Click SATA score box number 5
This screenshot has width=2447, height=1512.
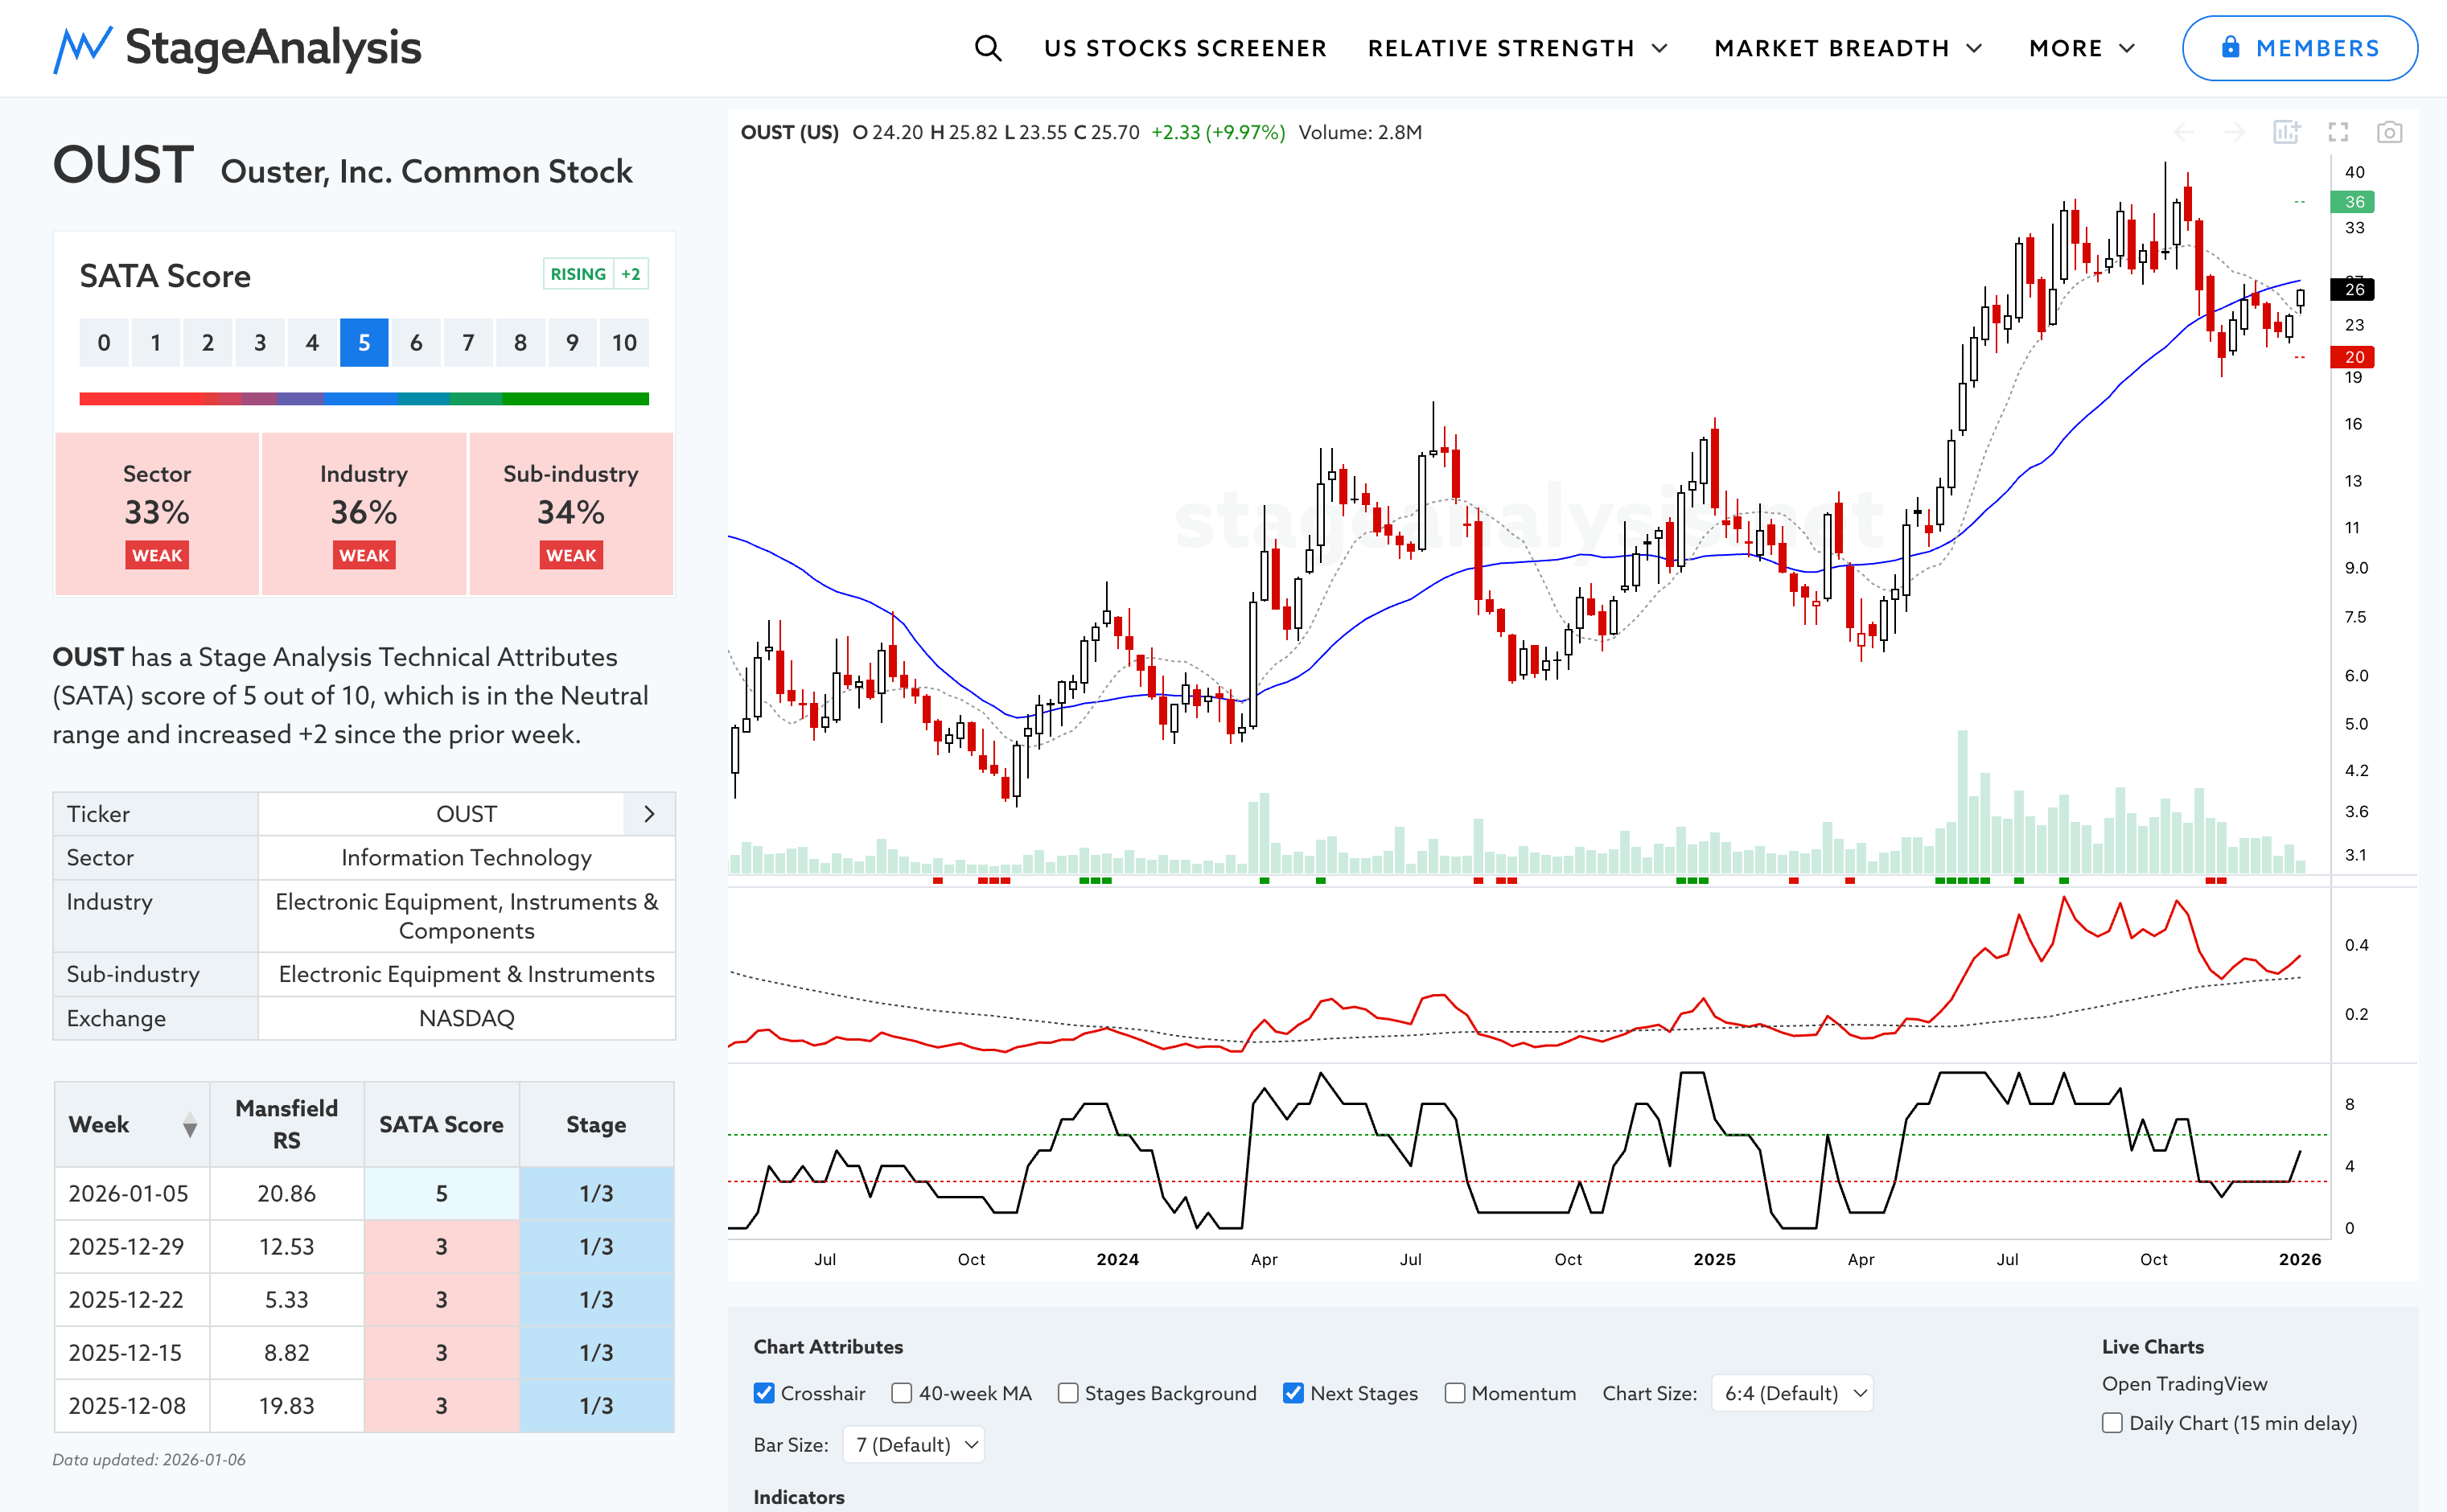click(364, 343)
